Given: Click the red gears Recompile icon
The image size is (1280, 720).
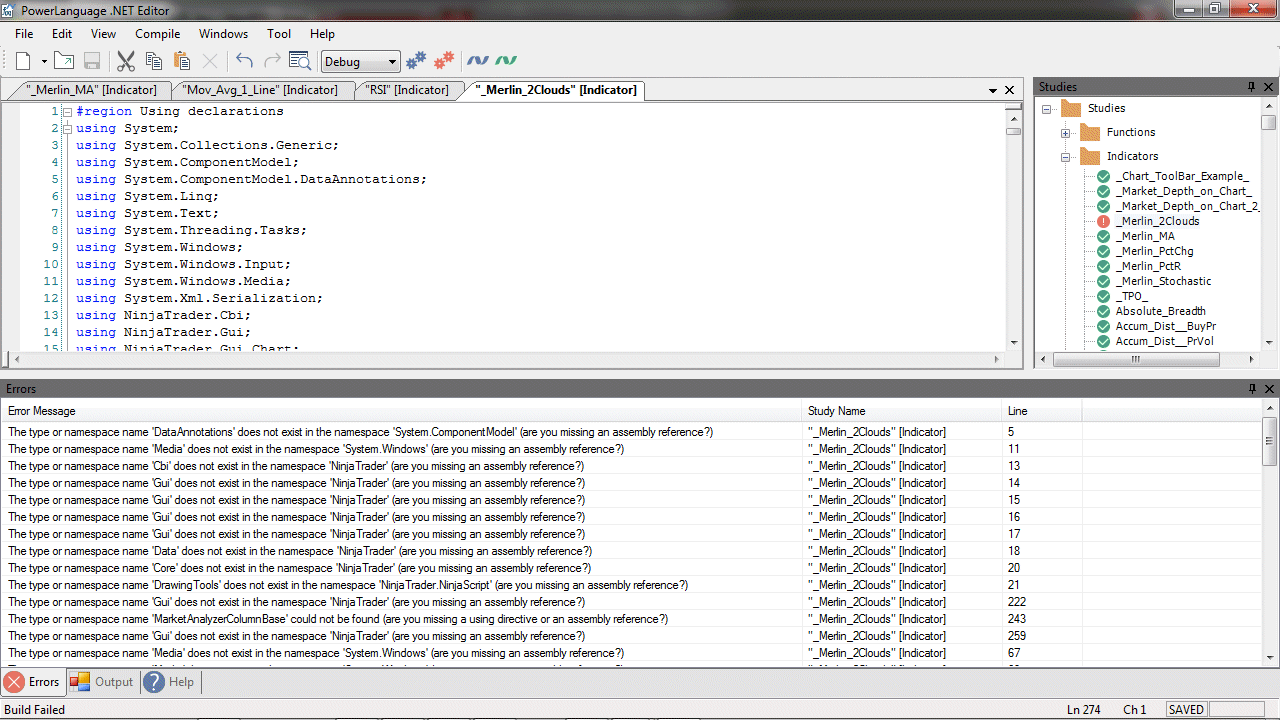Looking at the screenshot, I should [444, 61].
